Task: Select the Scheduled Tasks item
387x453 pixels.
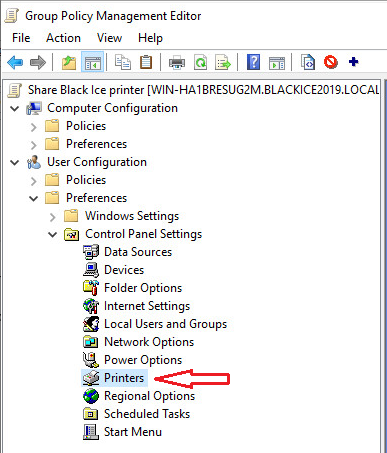Action: click(x=147, y=414)
